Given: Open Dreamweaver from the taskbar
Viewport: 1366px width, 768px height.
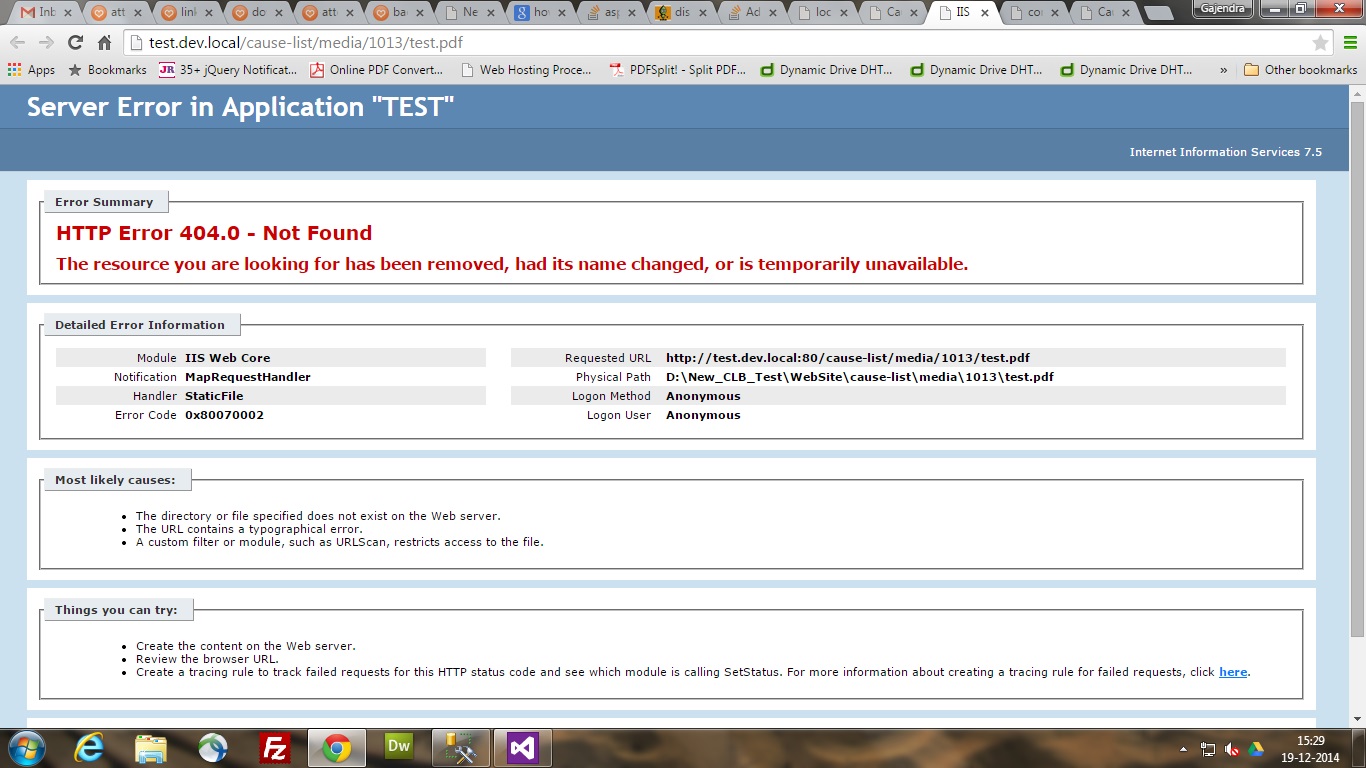Looking at the screenshot, I should [398, 748].
